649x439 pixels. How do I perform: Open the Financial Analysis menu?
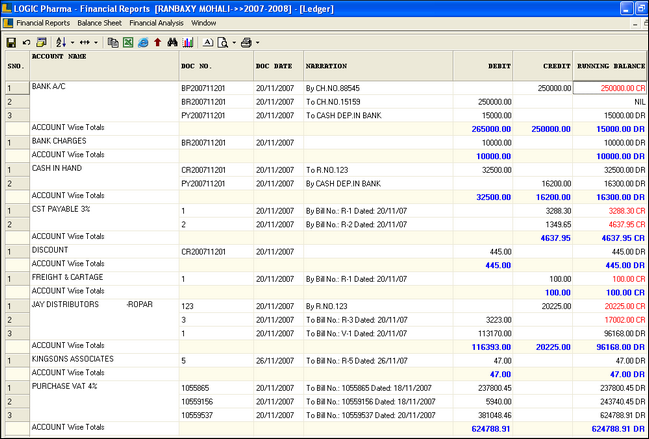[156, 23]
